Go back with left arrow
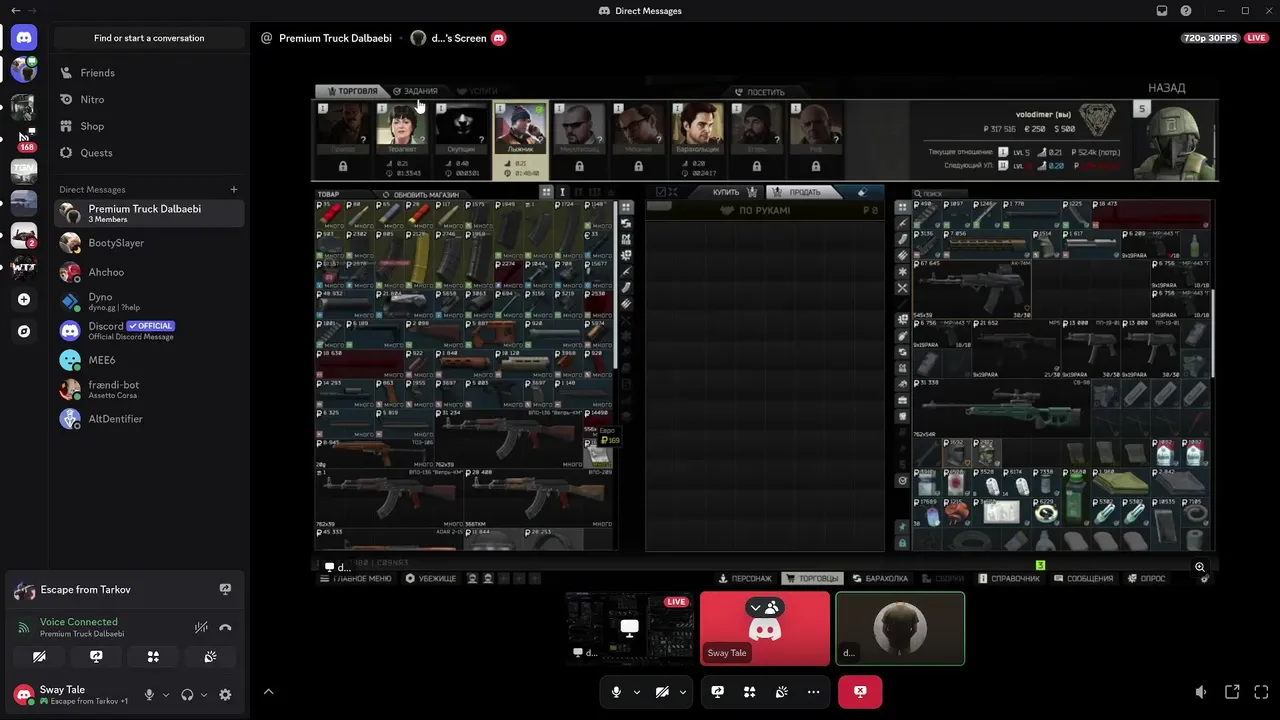 (x=15, y=11)
